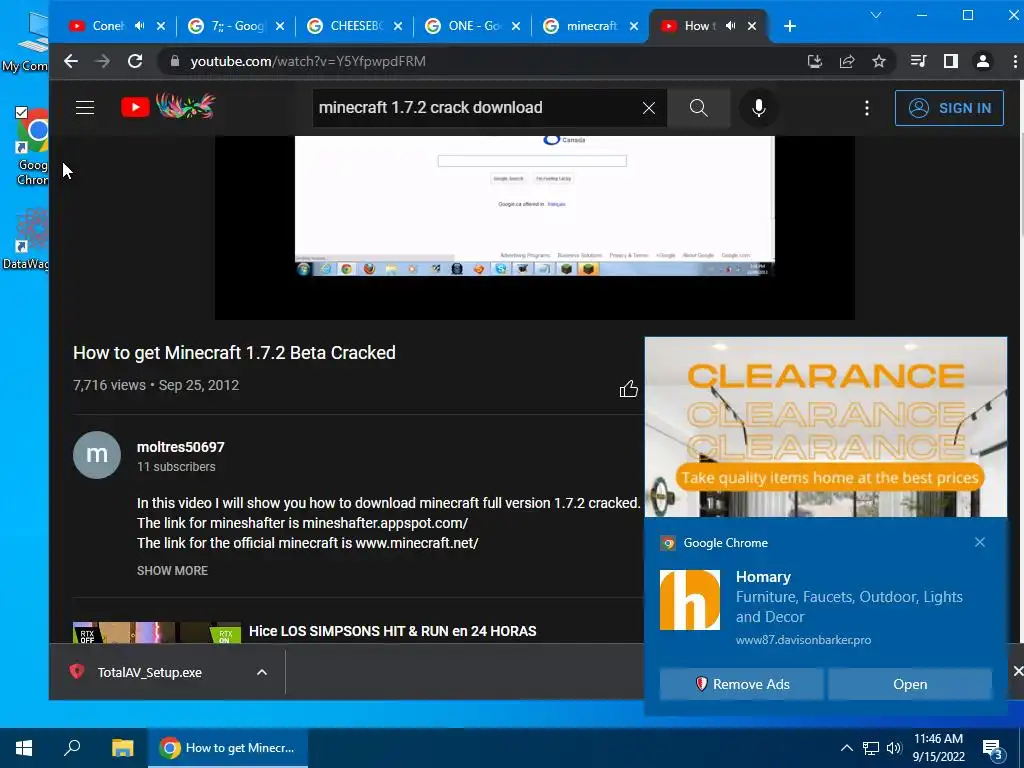Open Chrome media controls
The width and height of the screenshot is (1024, 768).
click(x=918, y=61)
